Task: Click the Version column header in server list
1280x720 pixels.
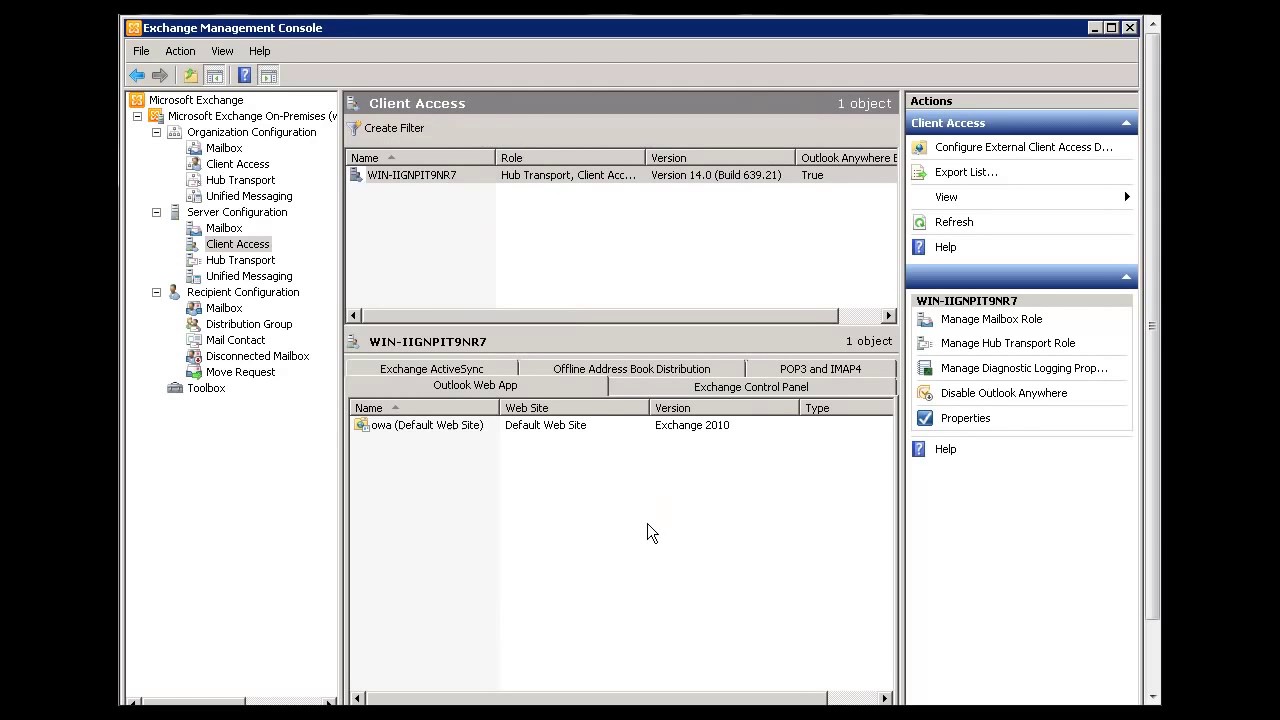Action: point(720,158)
